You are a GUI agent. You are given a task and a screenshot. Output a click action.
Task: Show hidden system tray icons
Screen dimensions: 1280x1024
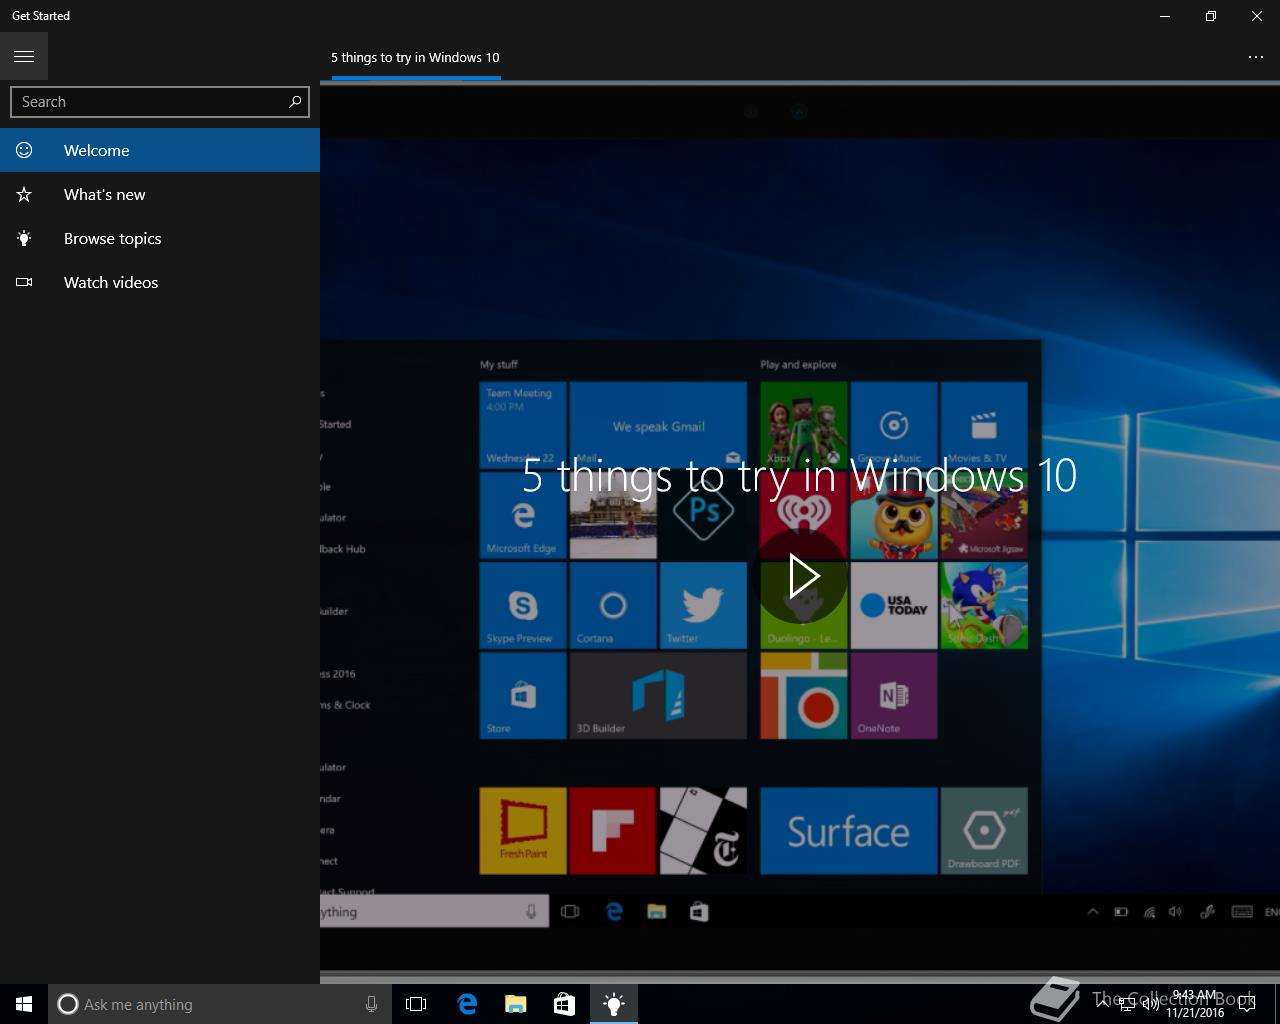pyautogui.click(x=1103, y=1004)
